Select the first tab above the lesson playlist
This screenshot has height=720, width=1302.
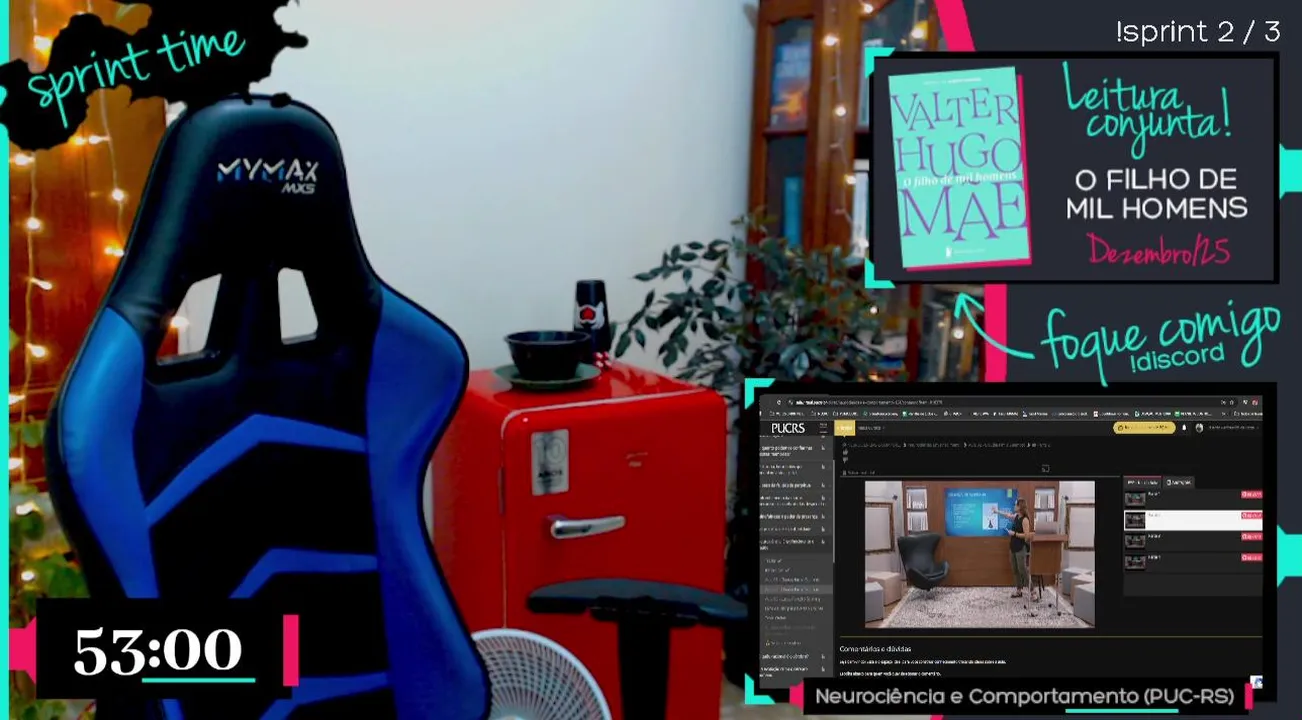tap(1142, 482)
